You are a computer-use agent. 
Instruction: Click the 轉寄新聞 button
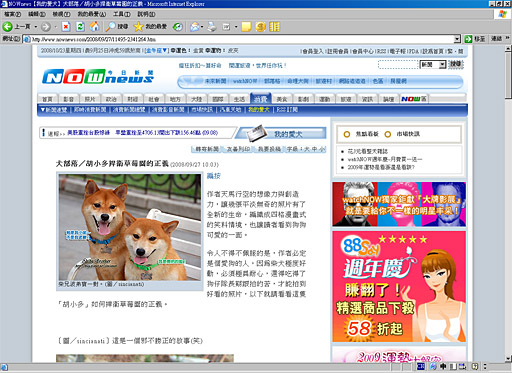point(207,149)
